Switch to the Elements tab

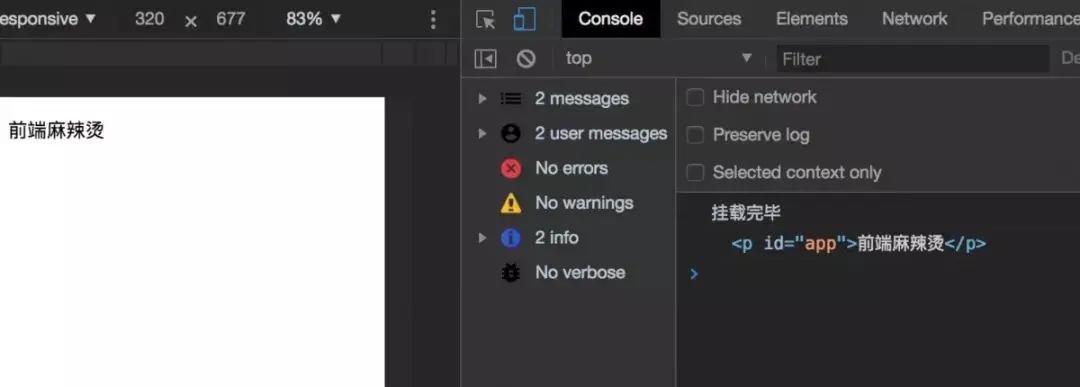click(x=811, y=19)
